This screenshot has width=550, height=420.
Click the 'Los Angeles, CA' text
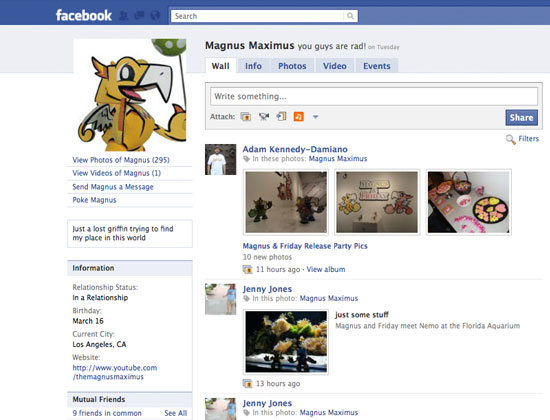[x=99, y=345]
